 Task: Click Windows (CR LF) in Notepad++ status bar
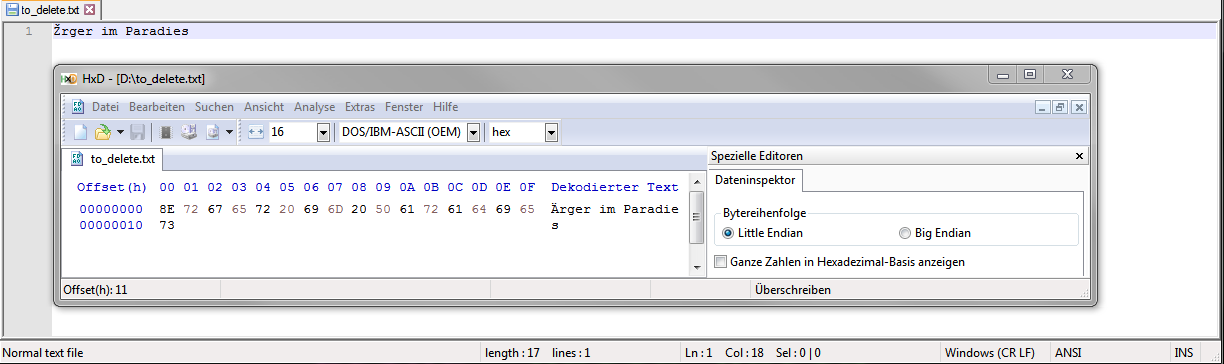coord(990,353)
